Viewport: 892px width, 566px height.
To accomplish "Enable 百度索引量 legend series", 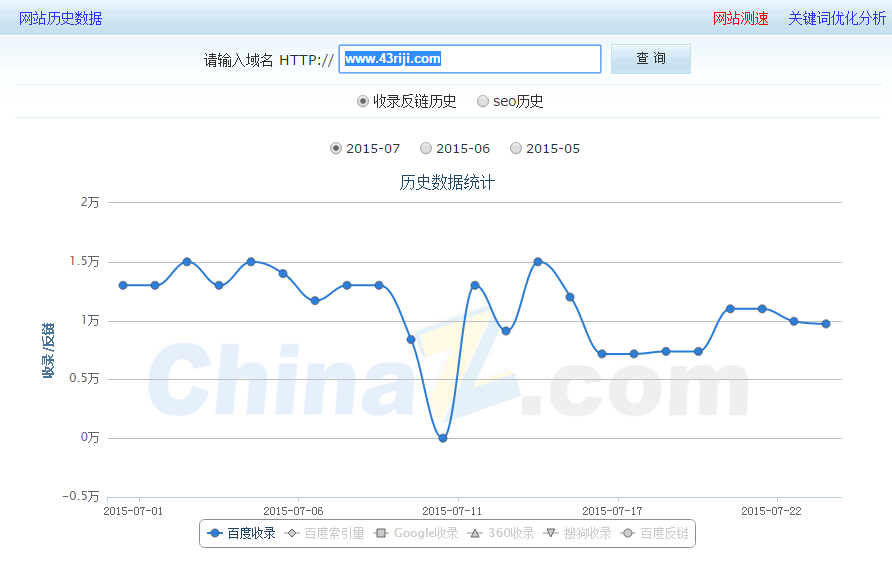I will coord(325,533).
